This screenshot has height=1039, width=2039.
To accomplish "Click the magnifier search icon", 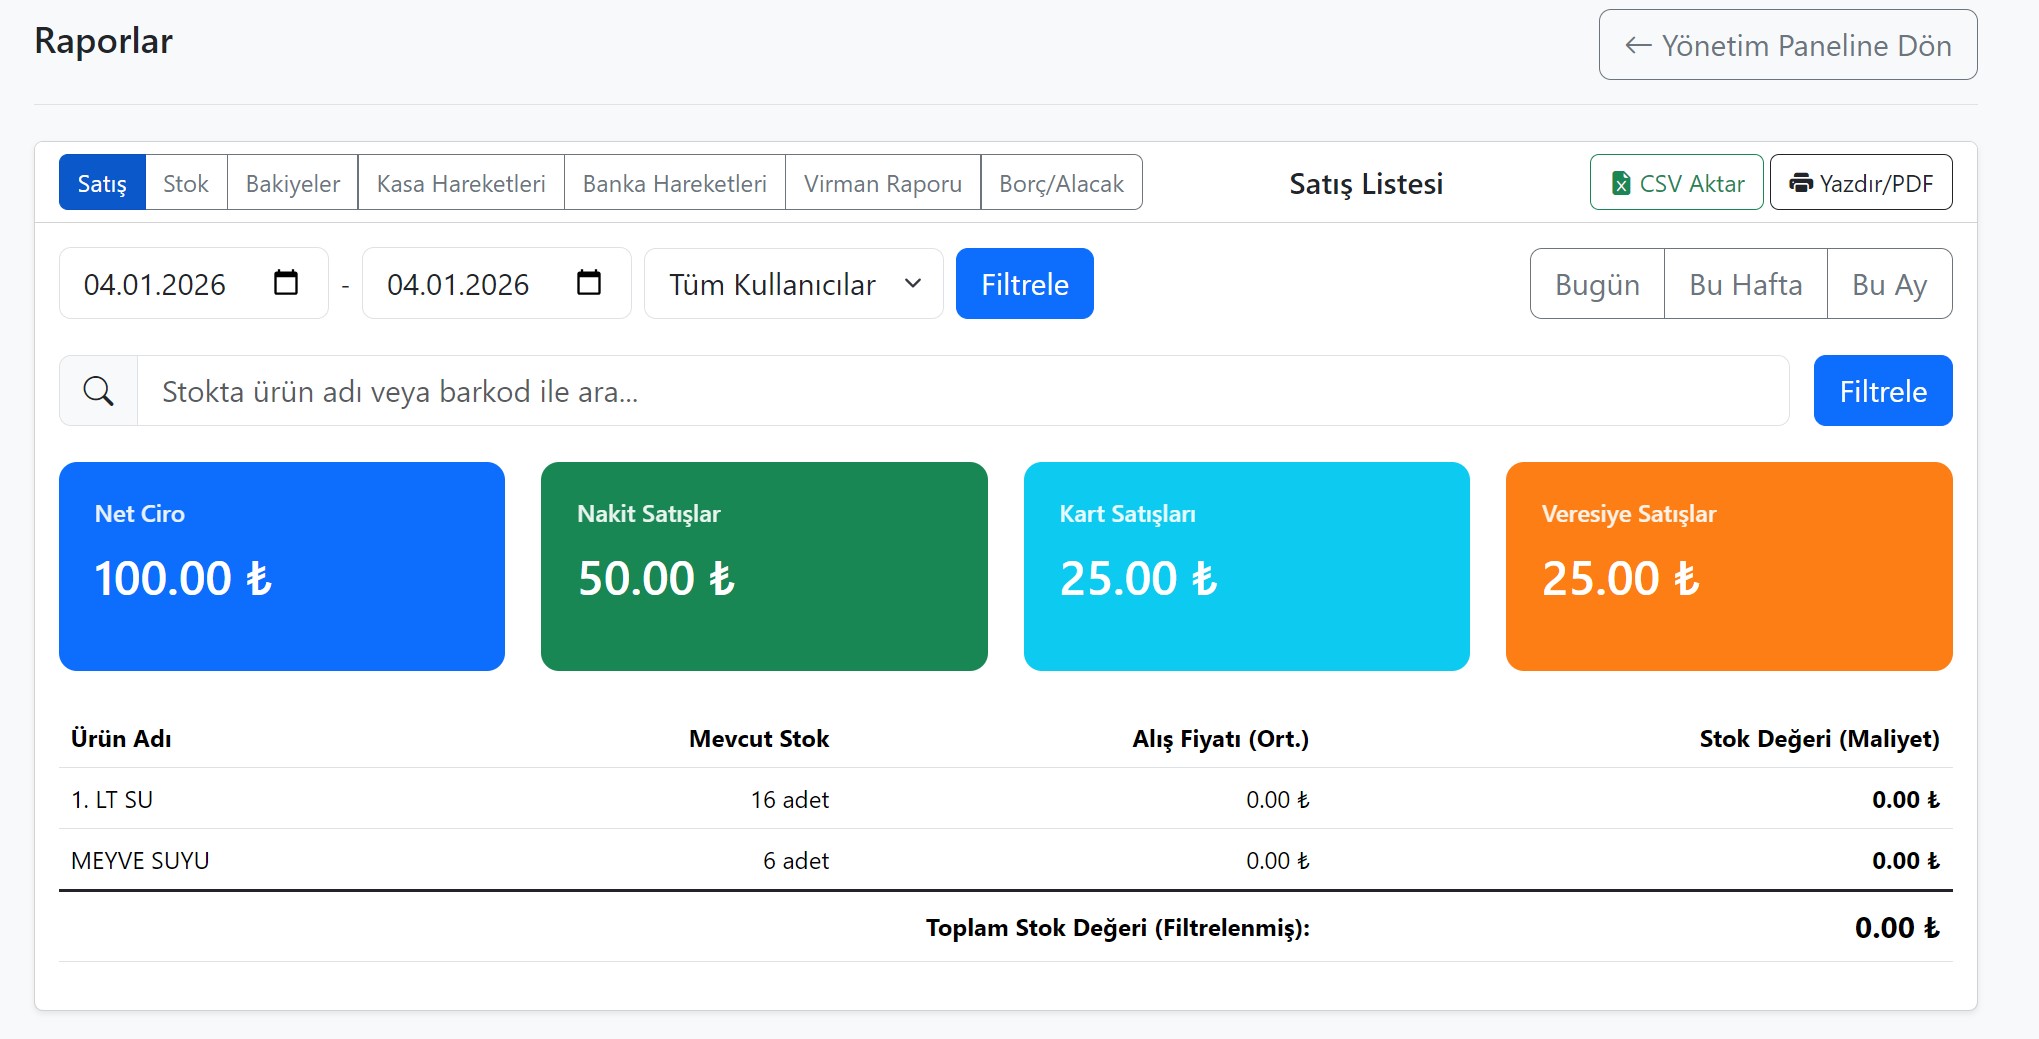I will pos(98,391).
